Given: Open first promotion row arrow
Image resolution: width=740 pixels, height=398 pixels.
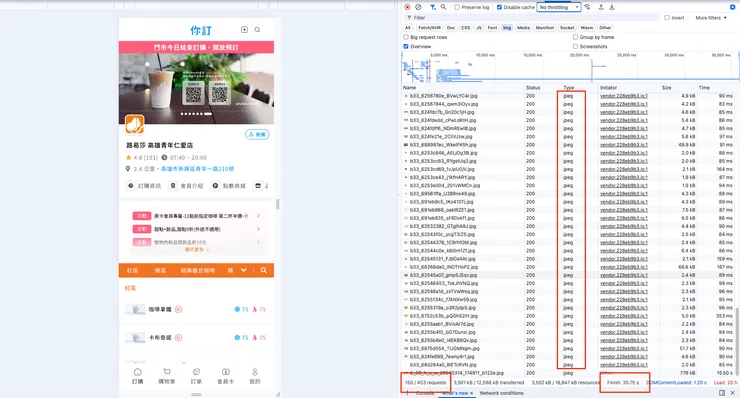Looking at the screenshot, I should click(258, 216).
